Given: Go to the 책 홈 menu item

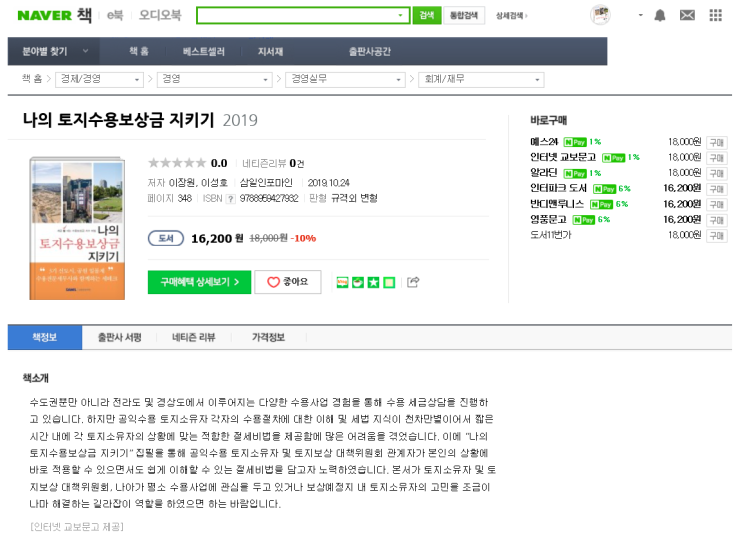Looking at the screenshot, I should pyautogui.click(x=139, y=51).
